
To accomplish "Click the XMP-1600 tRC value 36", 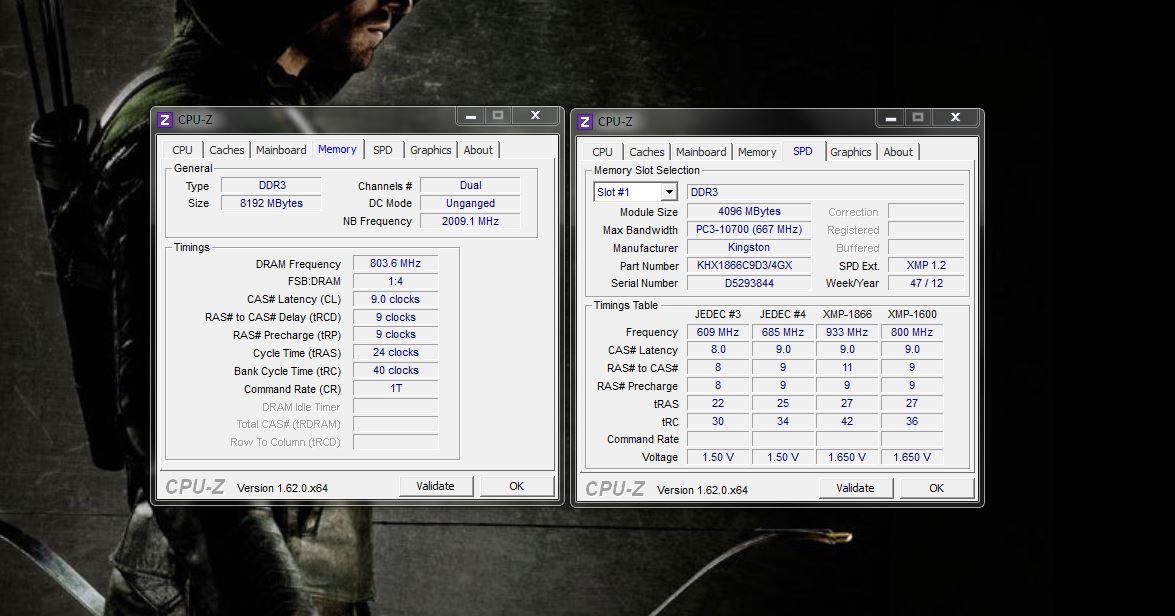I will click(x=912, y=421).
